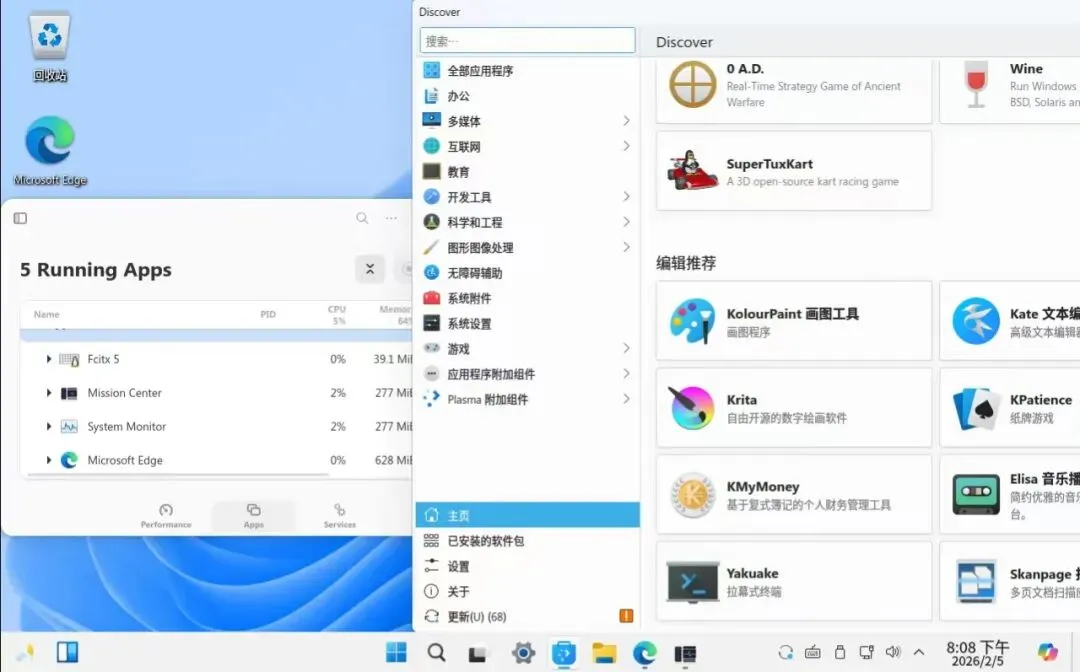Click the Kate text editor icon
Screen dimensions: 1080x672
coord(976,321)
